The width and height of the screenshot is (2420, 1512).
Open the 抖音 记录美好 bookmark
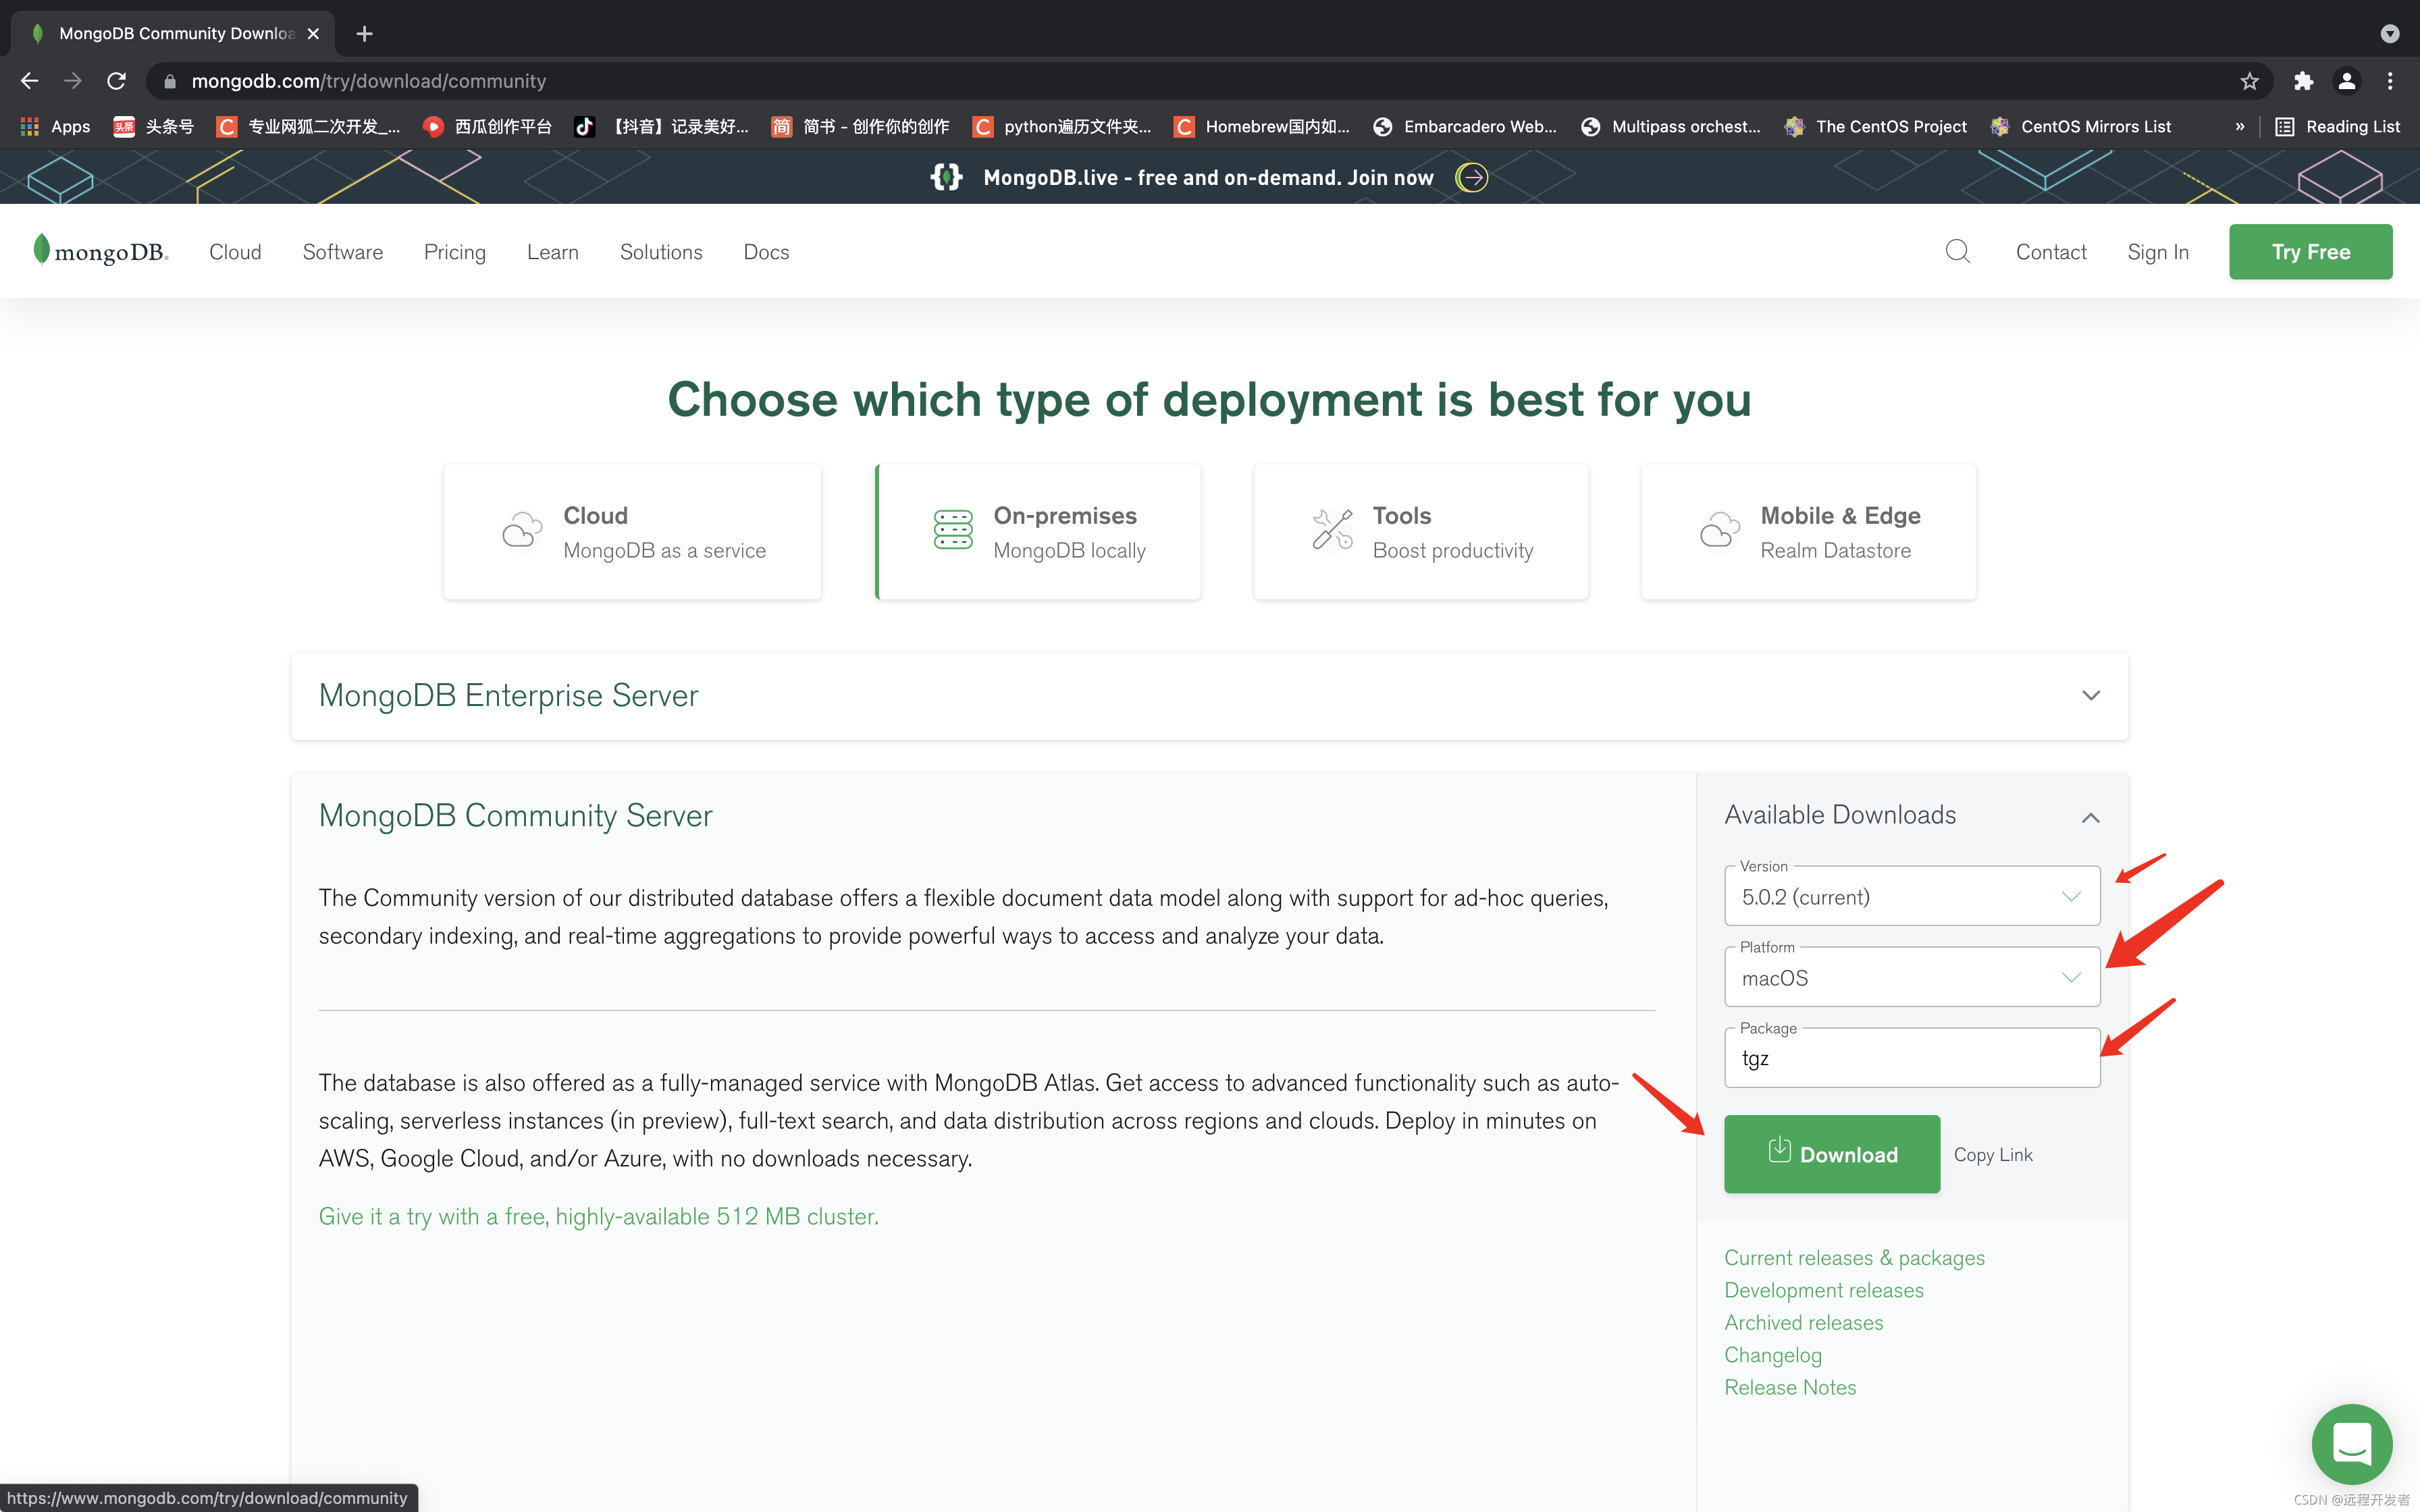point(661,127)
